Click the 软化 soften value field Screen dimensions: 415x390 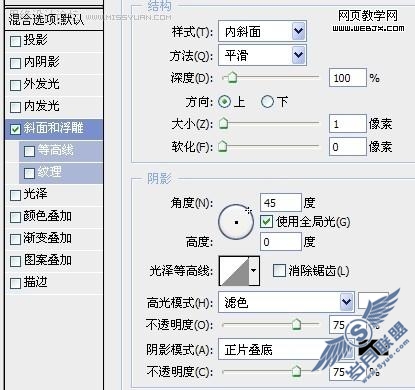coord(348,147)
